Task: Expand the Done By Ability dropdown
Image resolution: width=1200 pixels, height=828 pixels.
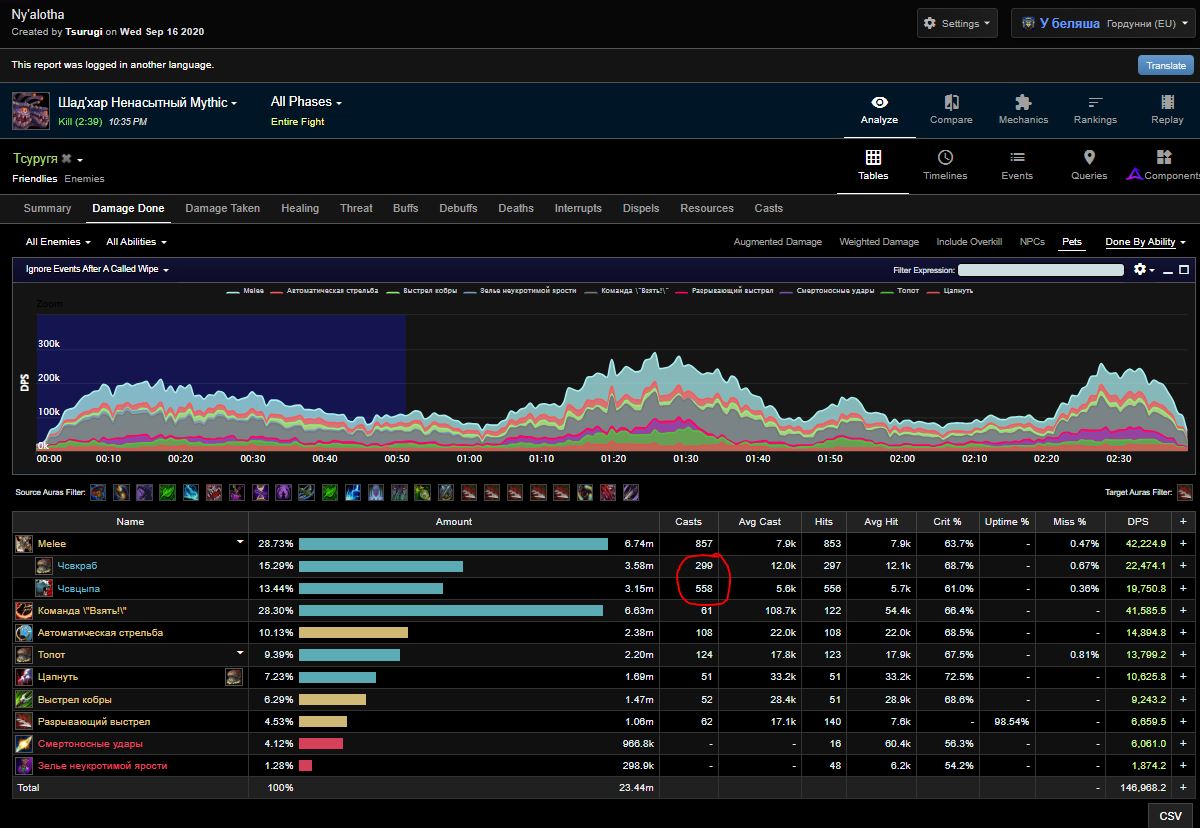Action: tap(1145, 242)
